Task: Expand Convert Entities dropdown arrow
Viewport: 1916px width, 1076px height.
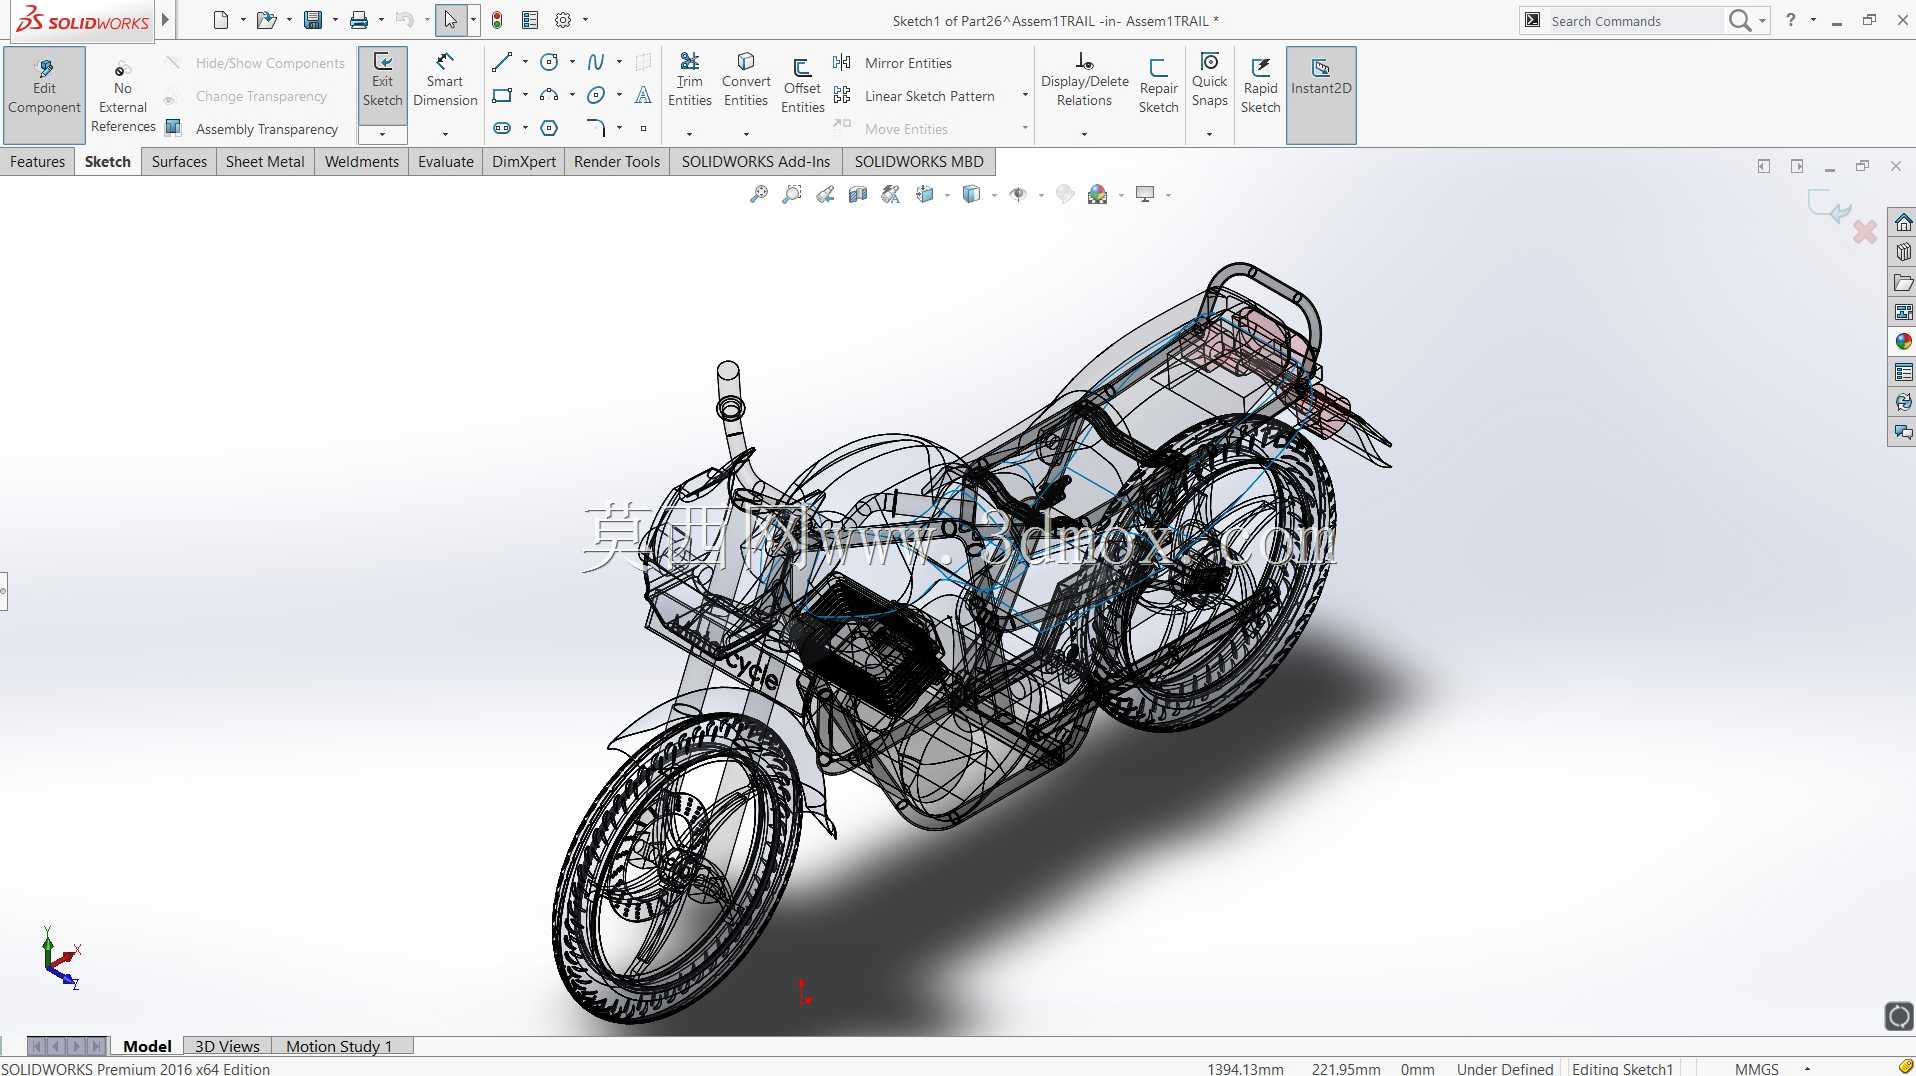Action: pyautogui.click(x=746, y=134)
